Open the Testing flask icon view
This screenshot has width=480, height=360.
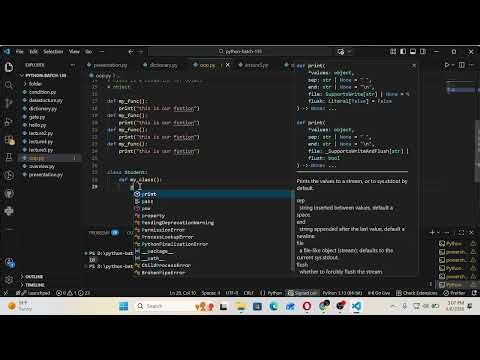point(9,157)
